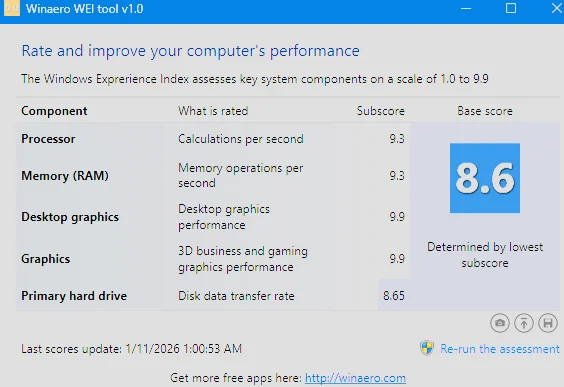
Task: Minimize the Winaero WEI tool window
Action: click(466, 9)
